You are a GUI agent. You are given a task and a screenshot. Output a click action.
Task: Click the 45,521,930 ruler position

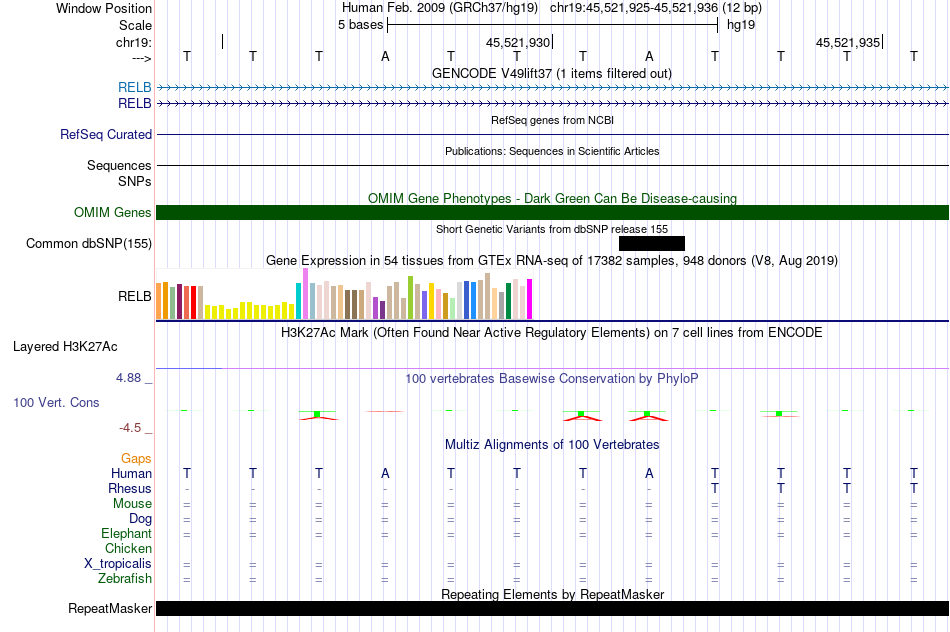pyautogui.click(x=518, y=42)
